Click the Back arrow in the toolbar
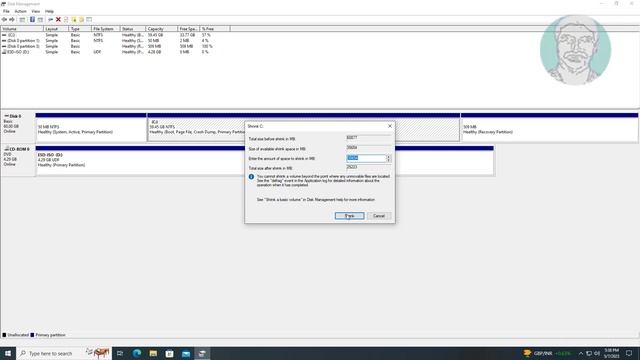This screenshot has height=360, width=640. click(4, 20)
